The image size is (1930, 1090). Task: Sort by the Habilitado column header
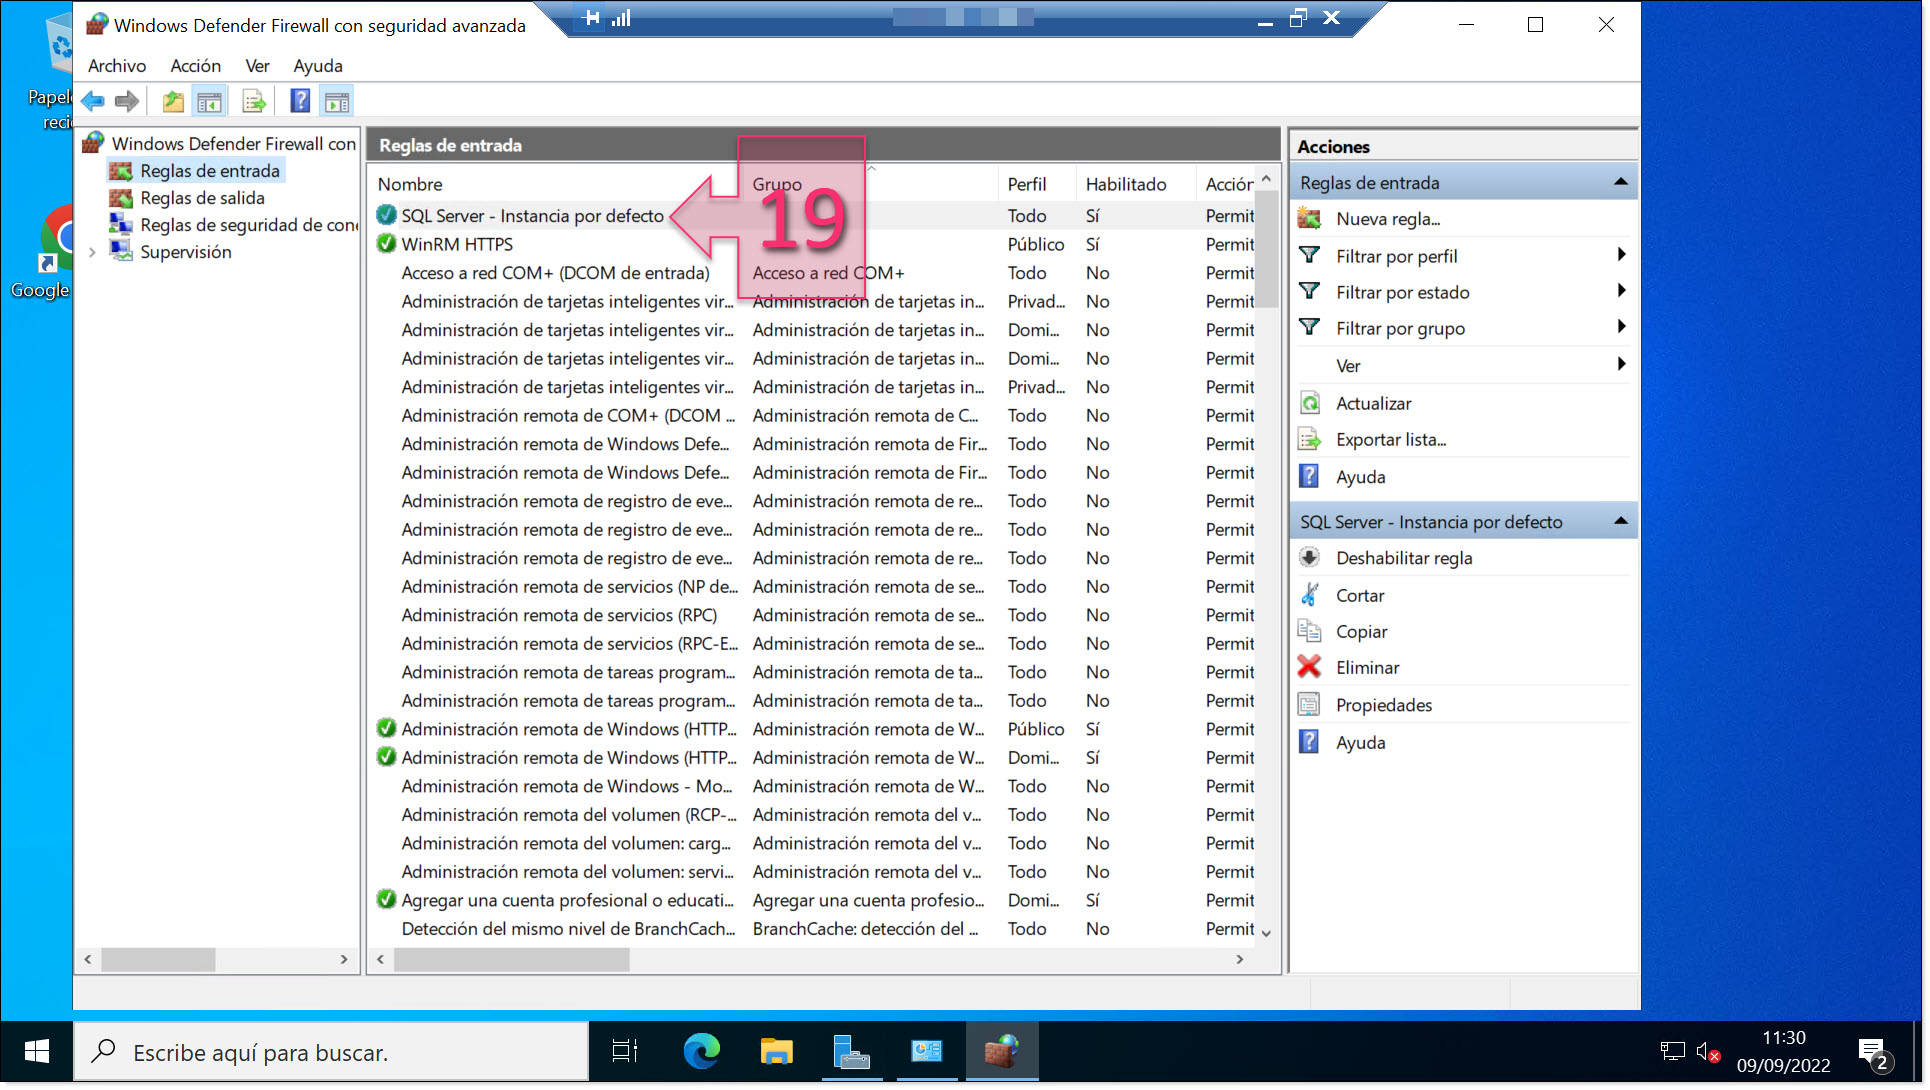coord(1134,184)
